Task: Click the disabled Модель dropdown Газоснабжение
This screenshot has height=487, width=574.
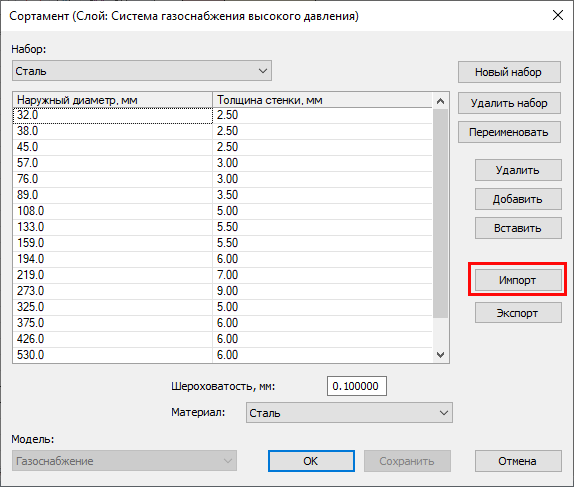Action: [x=124, y=461]
